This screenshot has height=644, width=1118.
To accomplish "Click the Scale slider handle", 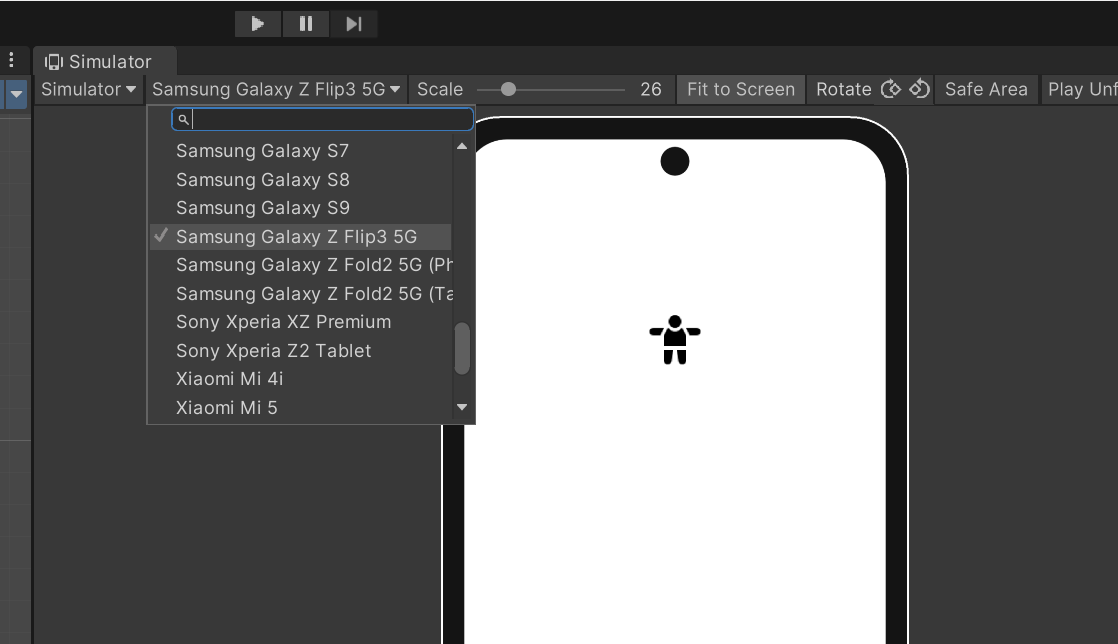I will (x=508, y=89).
